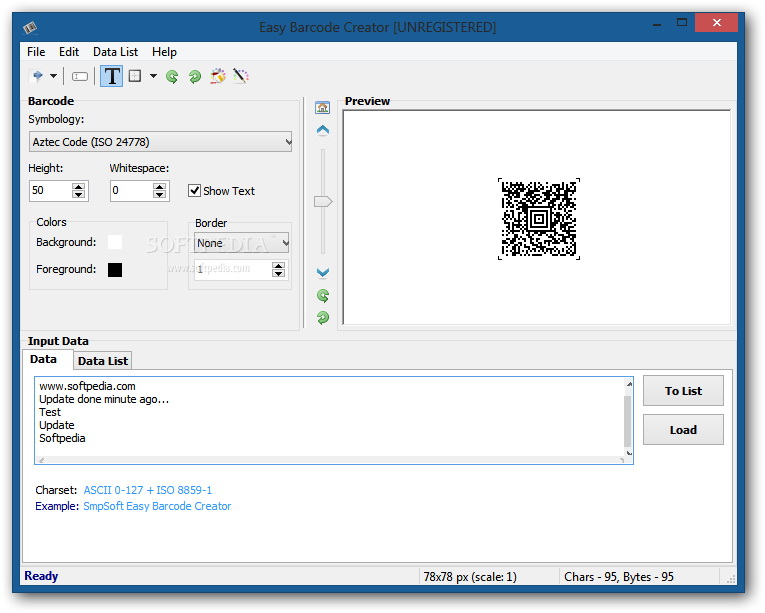
Task: Click the data text box scroll up arrow
Action: 629,385
